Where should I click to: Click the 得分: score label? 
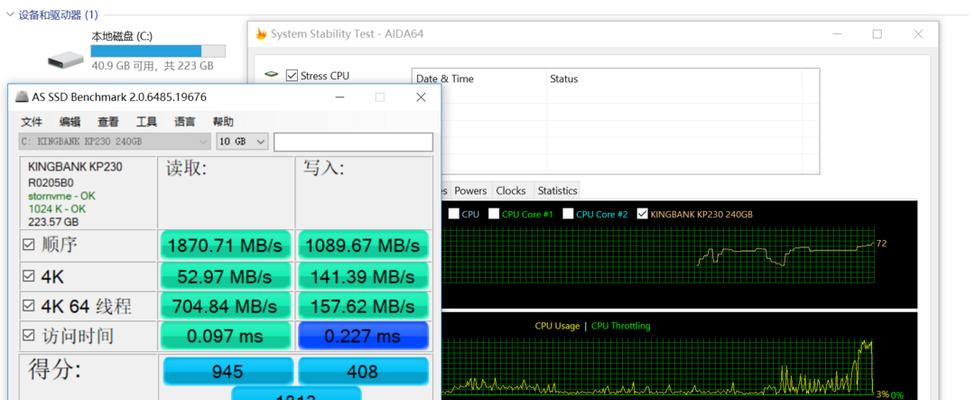click(55, 371)
